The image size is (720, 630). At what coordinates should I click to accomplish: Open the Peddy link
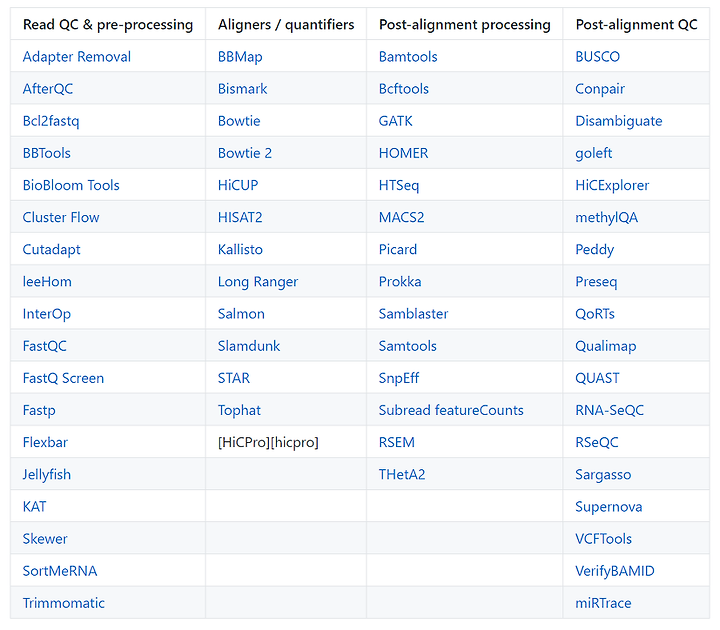point(595,250)
